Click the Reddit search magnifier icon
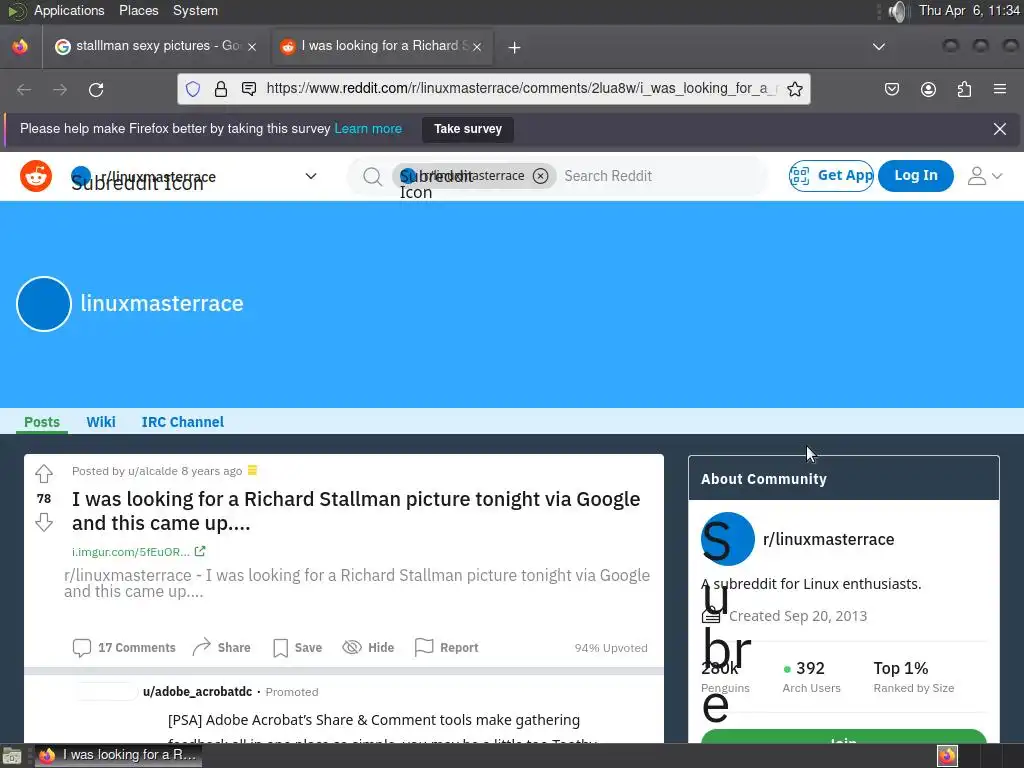Screen dimensions: 1024x768 (372, 176)
